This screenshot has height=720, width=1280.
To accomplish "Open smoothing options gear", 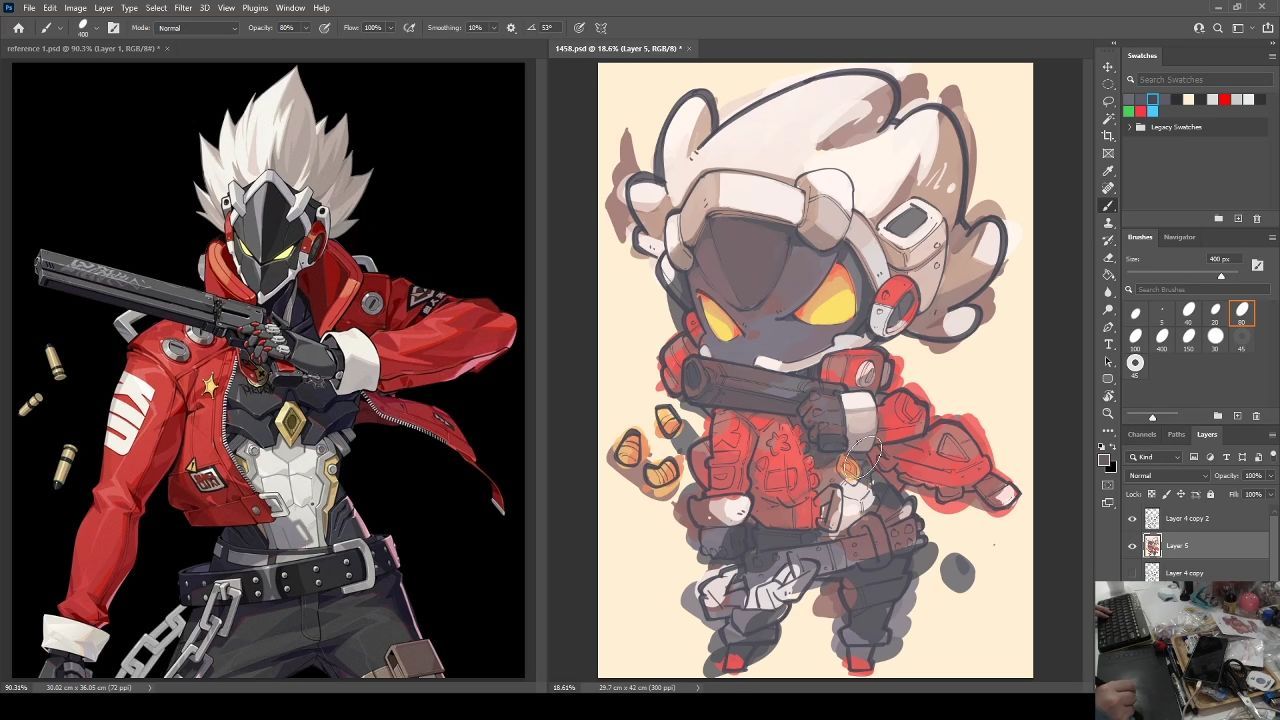I will 512,28.
